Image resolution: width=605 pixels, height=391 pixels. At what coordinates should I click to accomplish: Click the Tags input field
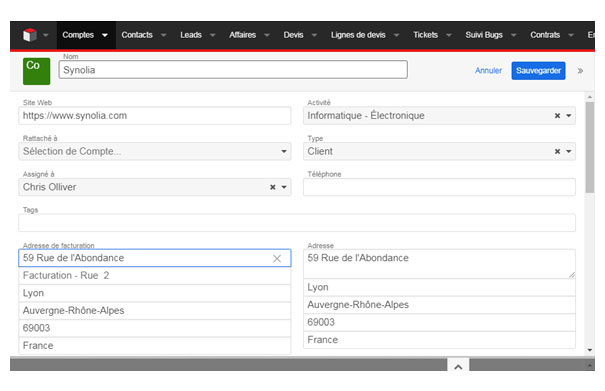297,223
